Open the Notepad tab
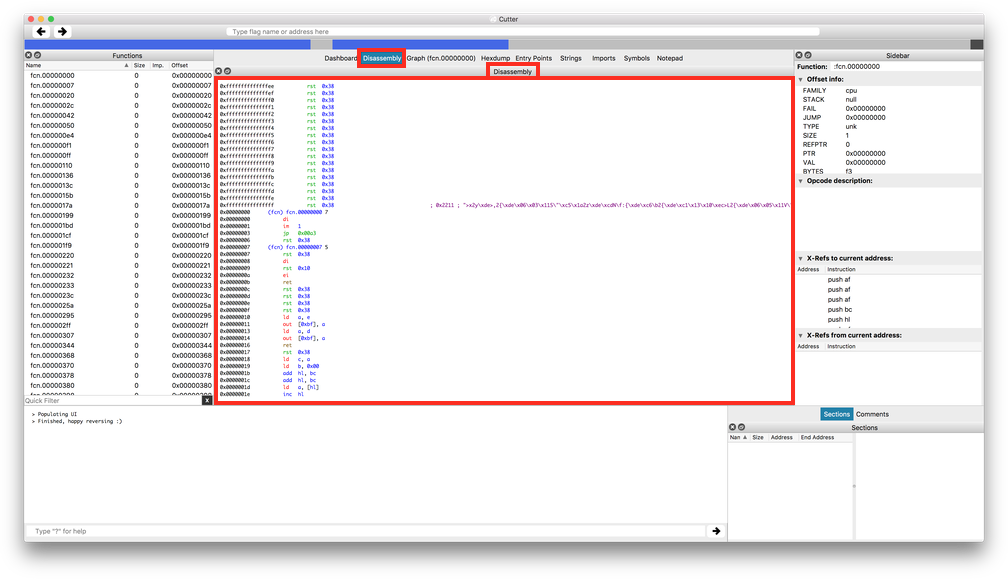1008x579 pixels. pyautogui.click(x=670, y=58)
